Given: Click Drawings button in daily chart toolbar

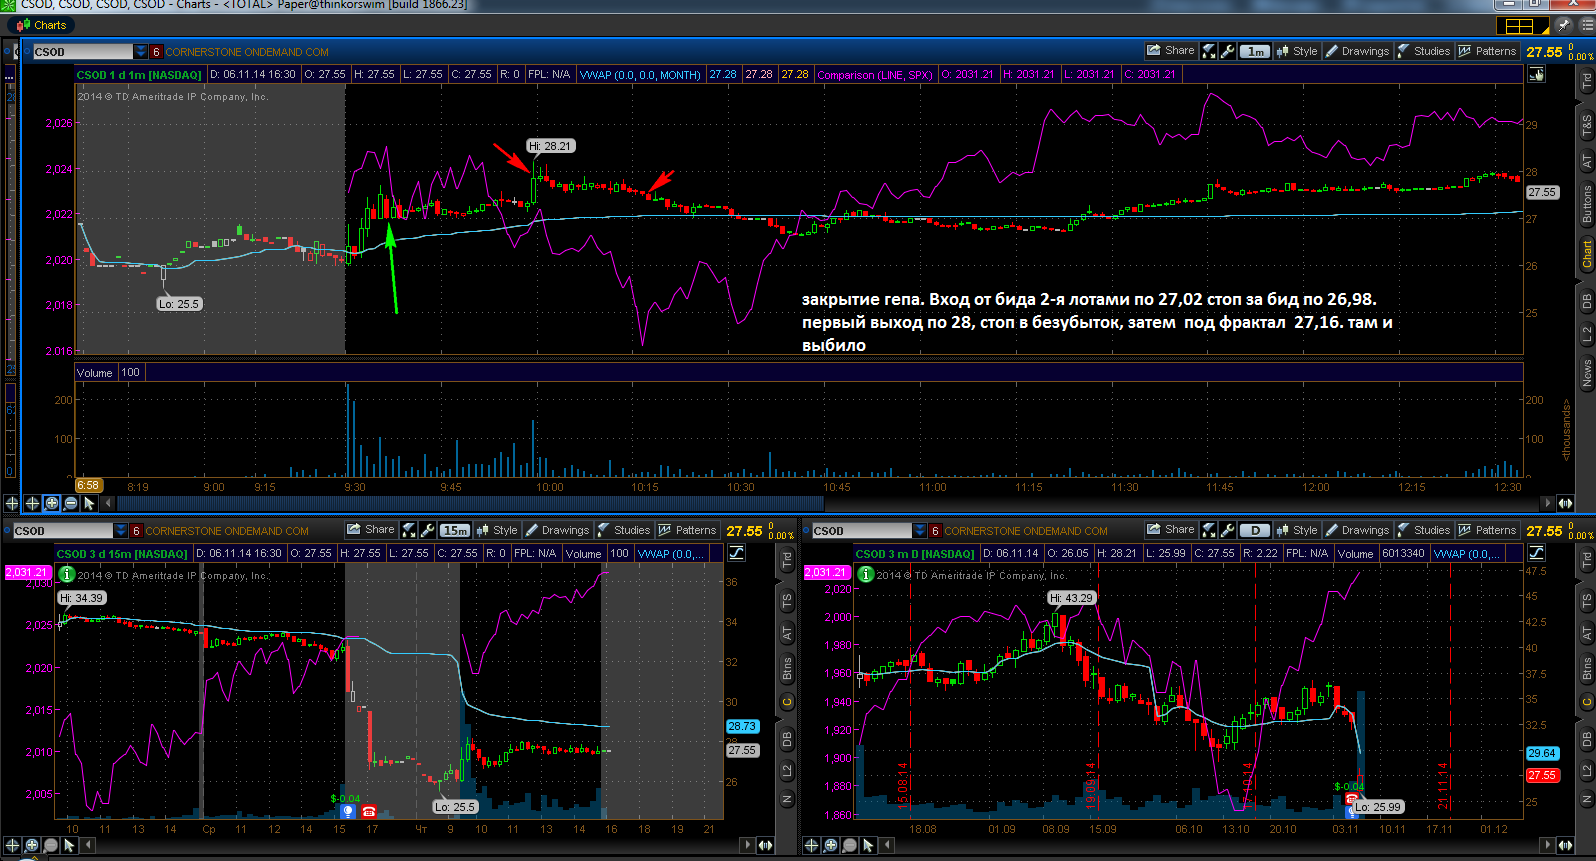Looking at the screenshot, I should [1357, 530].
